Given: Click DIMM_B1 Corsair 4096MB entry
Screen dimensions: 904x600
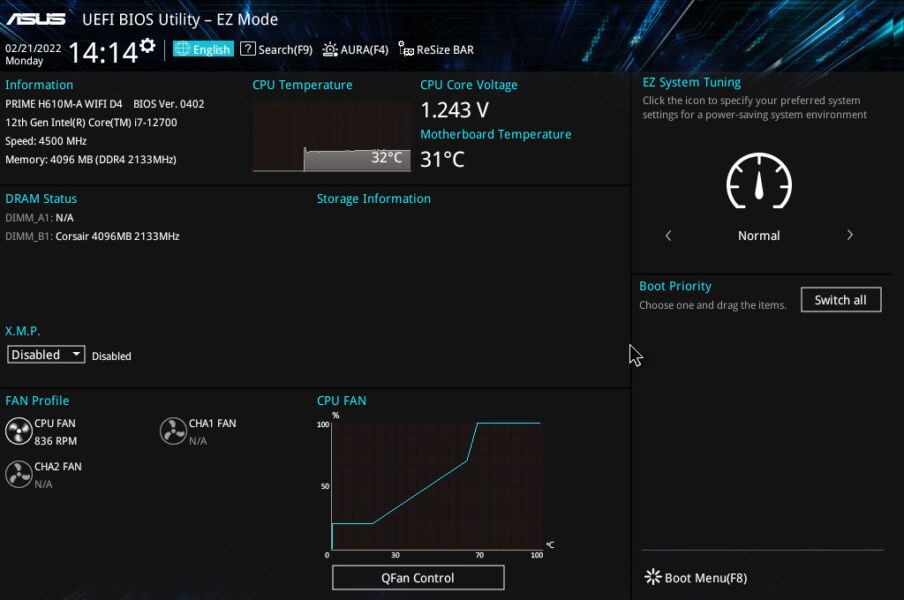Looking at the screenshot, I should click(x=92, y=236).
